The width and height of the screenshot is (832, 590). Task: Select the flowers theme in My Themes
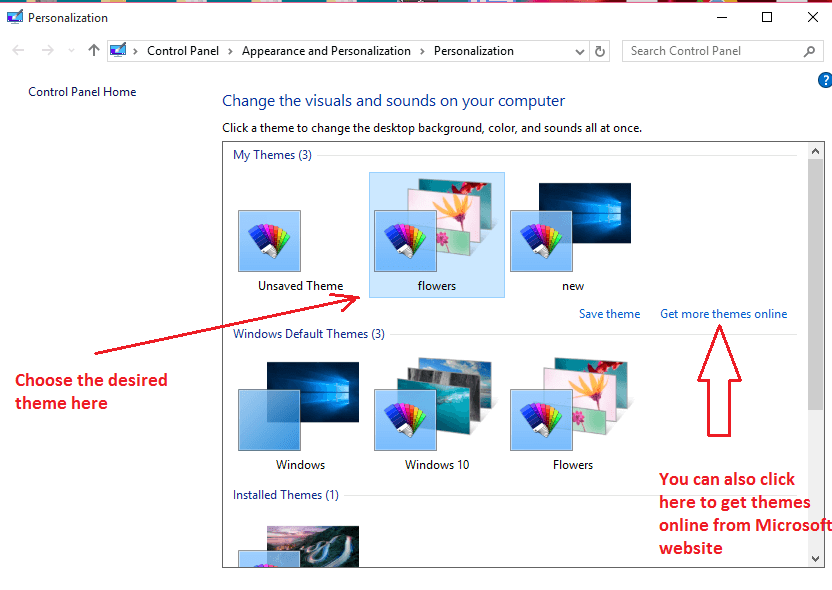437,235
